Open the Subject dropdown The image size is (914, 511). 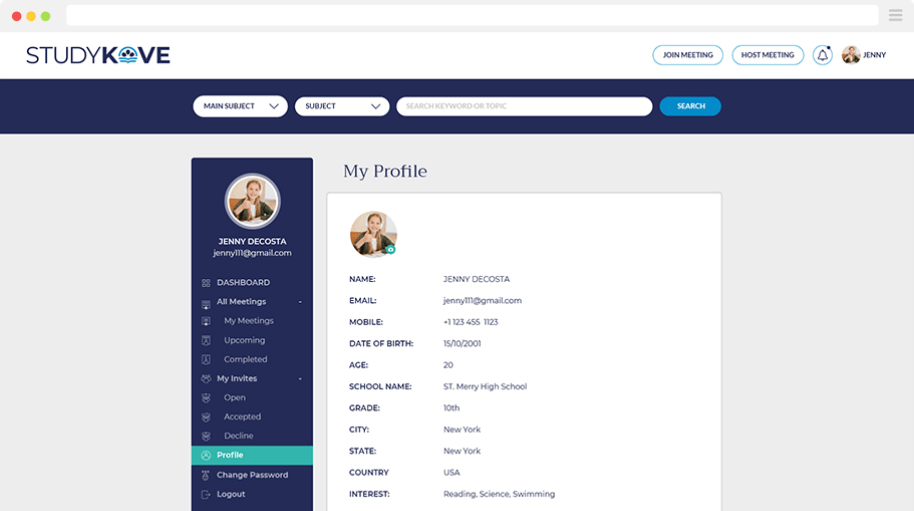pyautogui.click(x=341, y=106)
